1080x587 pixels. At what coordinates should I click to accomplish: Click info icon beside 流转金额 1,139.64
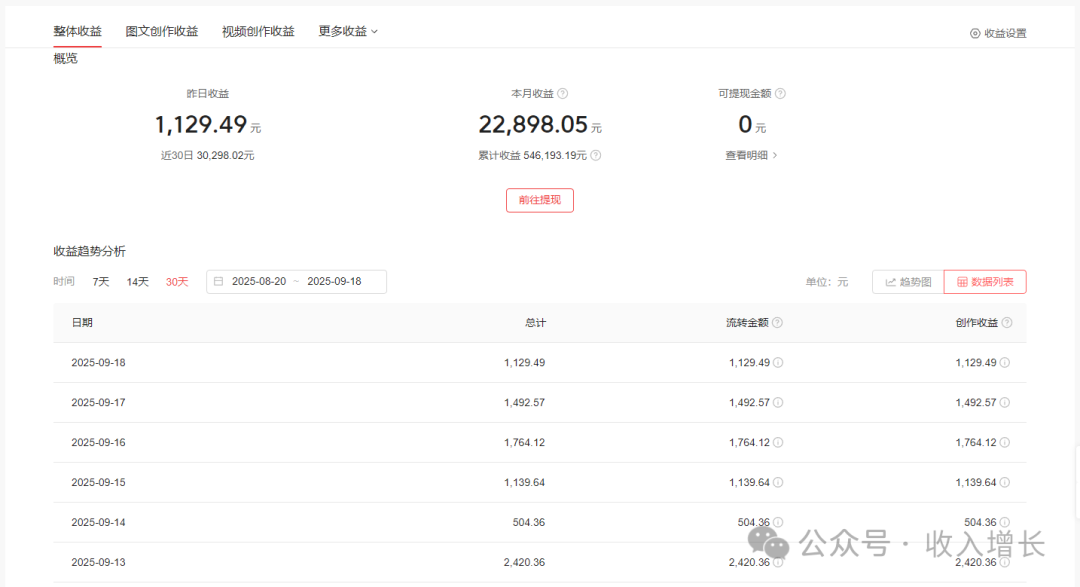(778, 482)
